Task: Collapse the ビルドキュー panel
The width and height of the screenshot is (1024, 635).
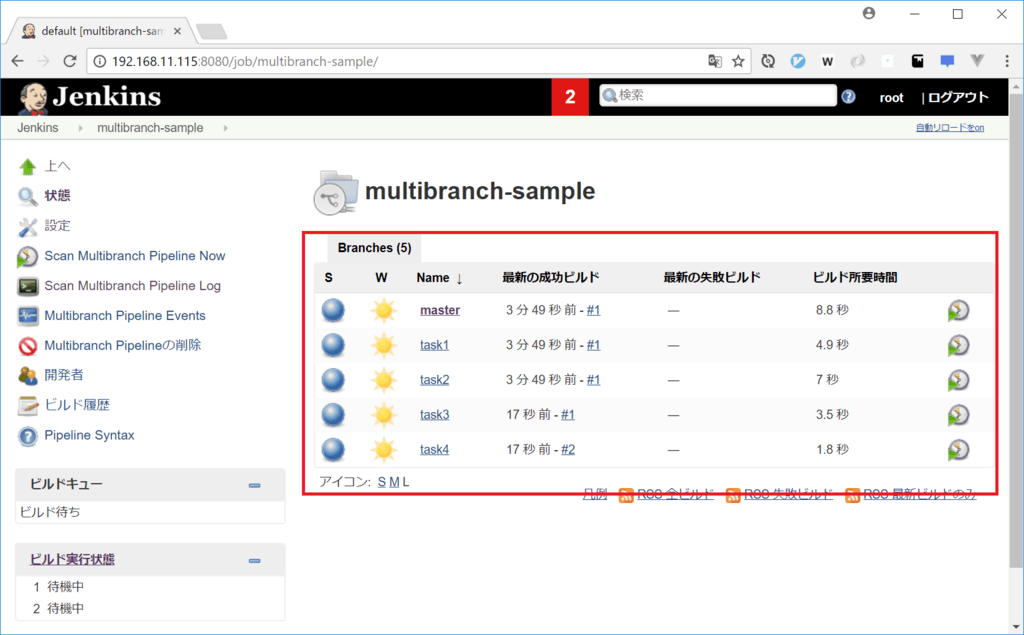Action: pos(255,485)
